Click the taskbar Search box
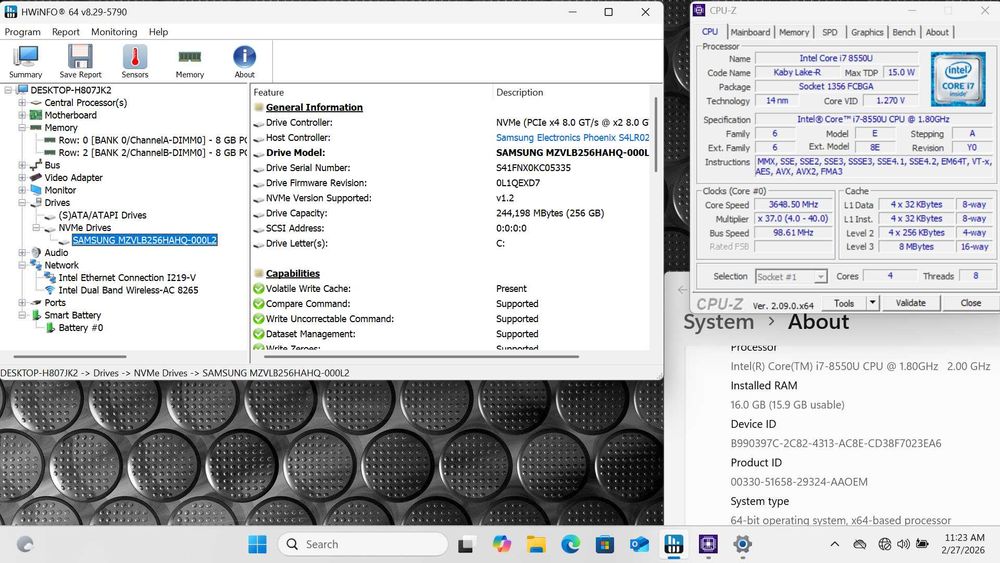Screen dimensions: 1000x563 coord(363,545)
